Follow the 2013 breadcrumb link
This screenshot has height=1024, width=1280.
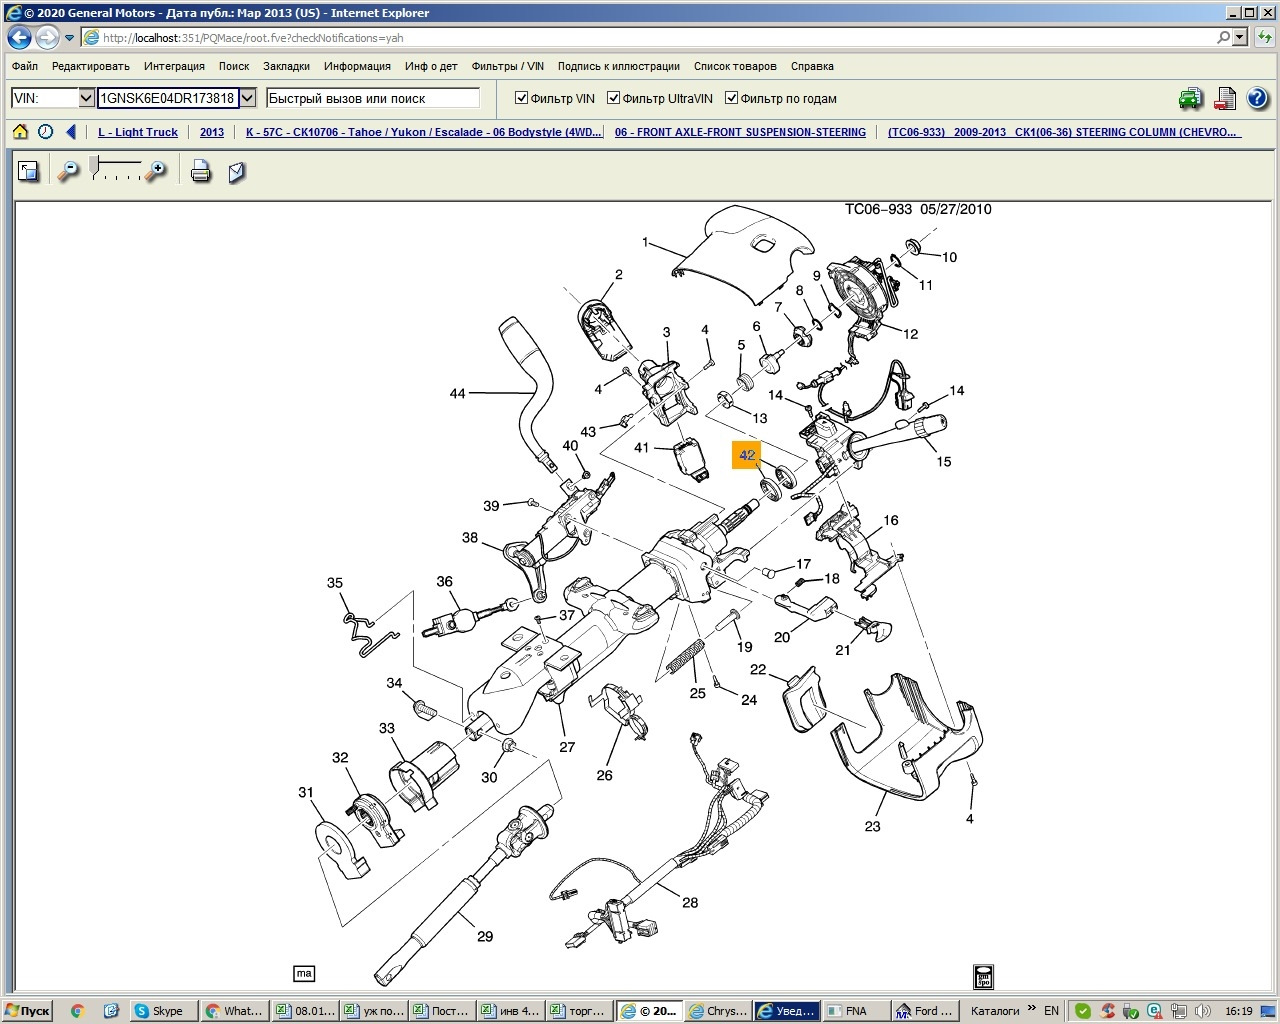click(x=212, y=132)
